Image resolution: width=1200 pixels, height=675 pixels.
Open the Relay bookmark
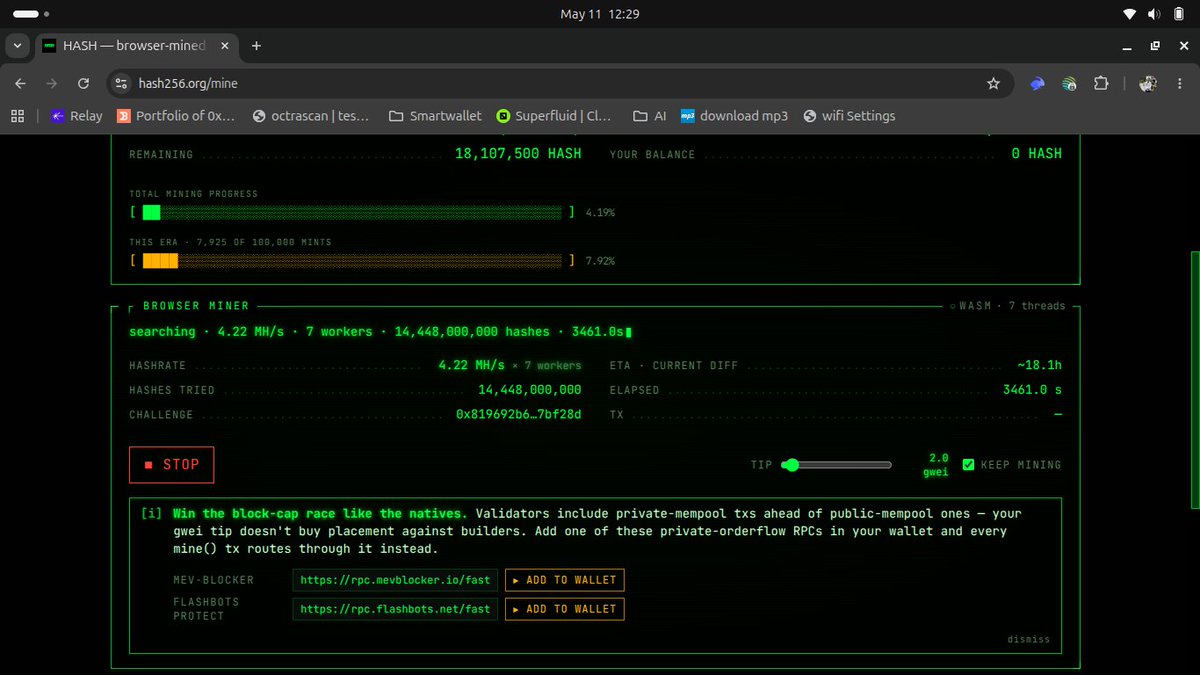[x=77, y=116]
